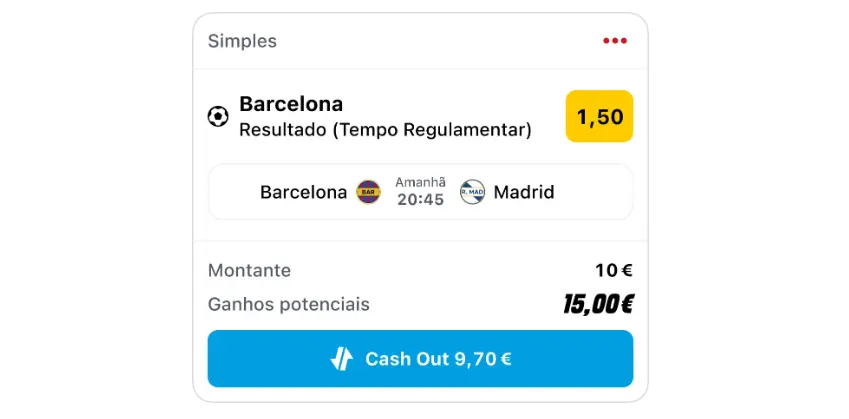Click the bold Barcelona selection title

coord(291,104)
